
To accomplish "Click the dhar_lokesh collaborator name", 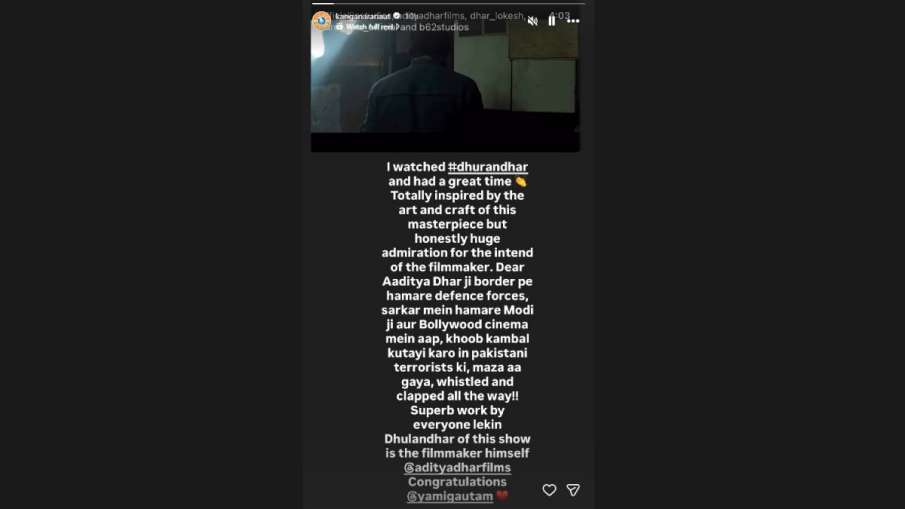I will [x=496, y=16].
